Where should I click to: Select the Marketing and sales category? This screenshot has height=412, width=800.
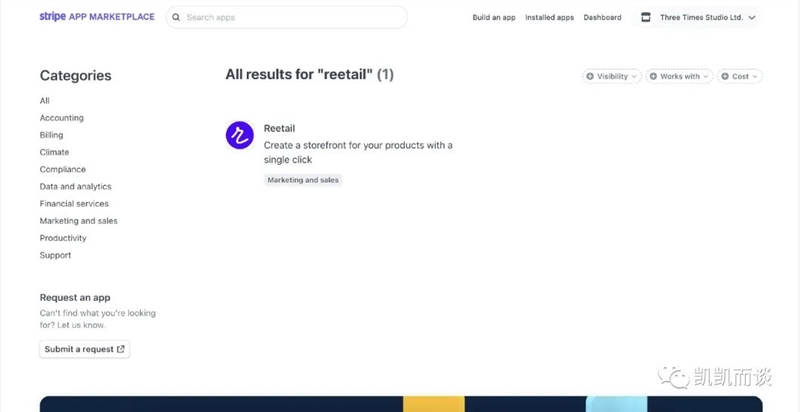pyautogui.click(x=79, y=221)
